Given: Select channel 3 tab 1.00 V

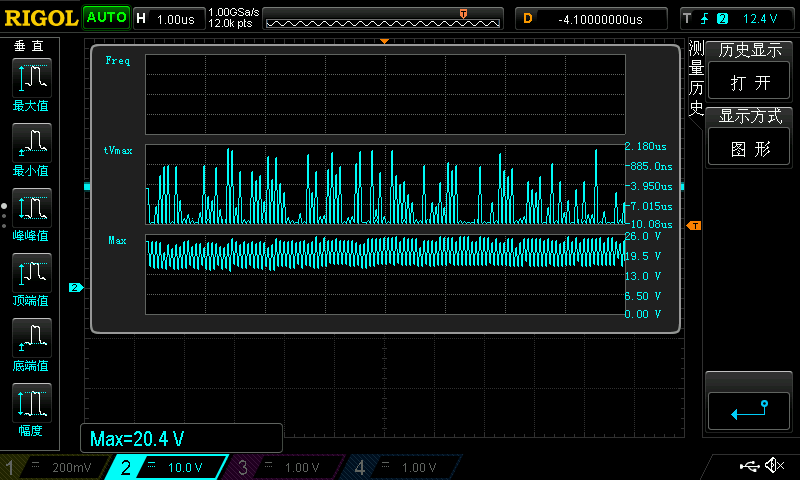Looking at the screenshot, I should click(x=285, y=467).
